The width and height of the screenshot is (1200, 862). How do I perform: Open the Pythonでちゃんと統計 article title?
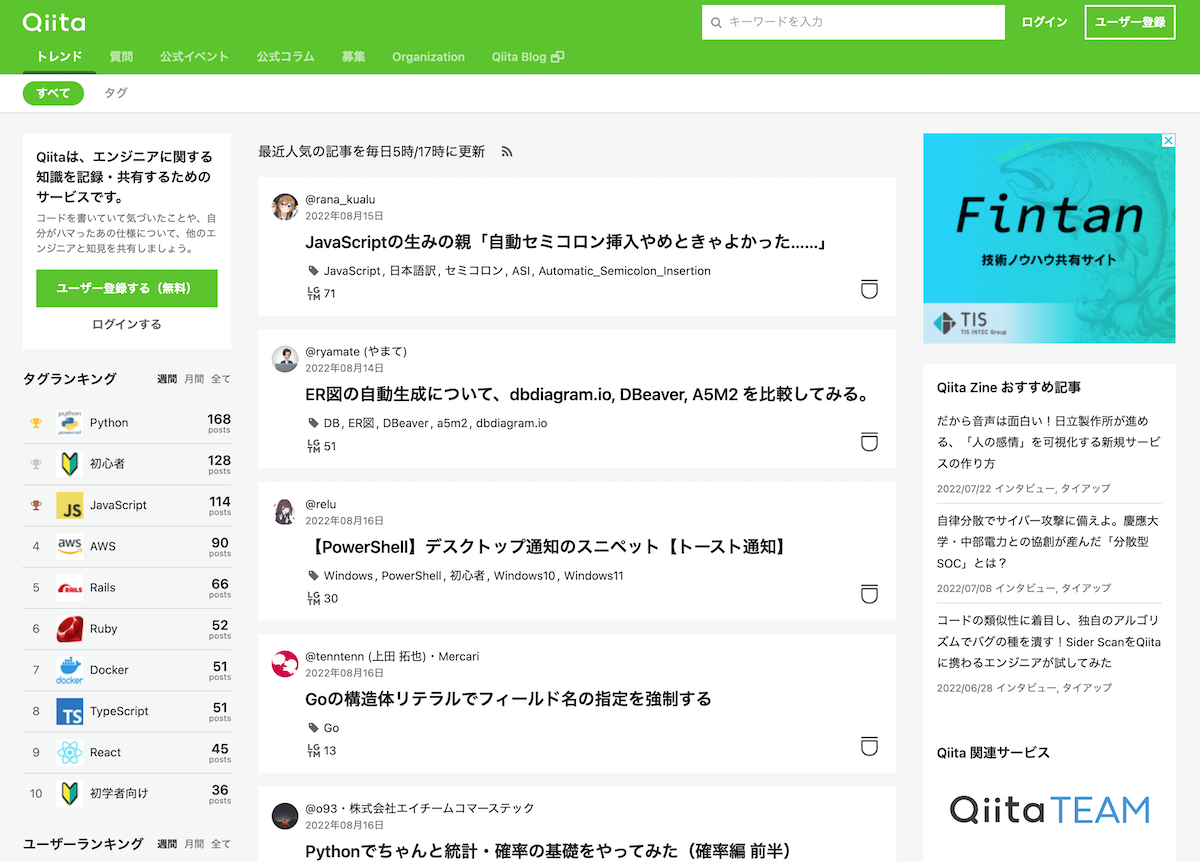(548, 851)
